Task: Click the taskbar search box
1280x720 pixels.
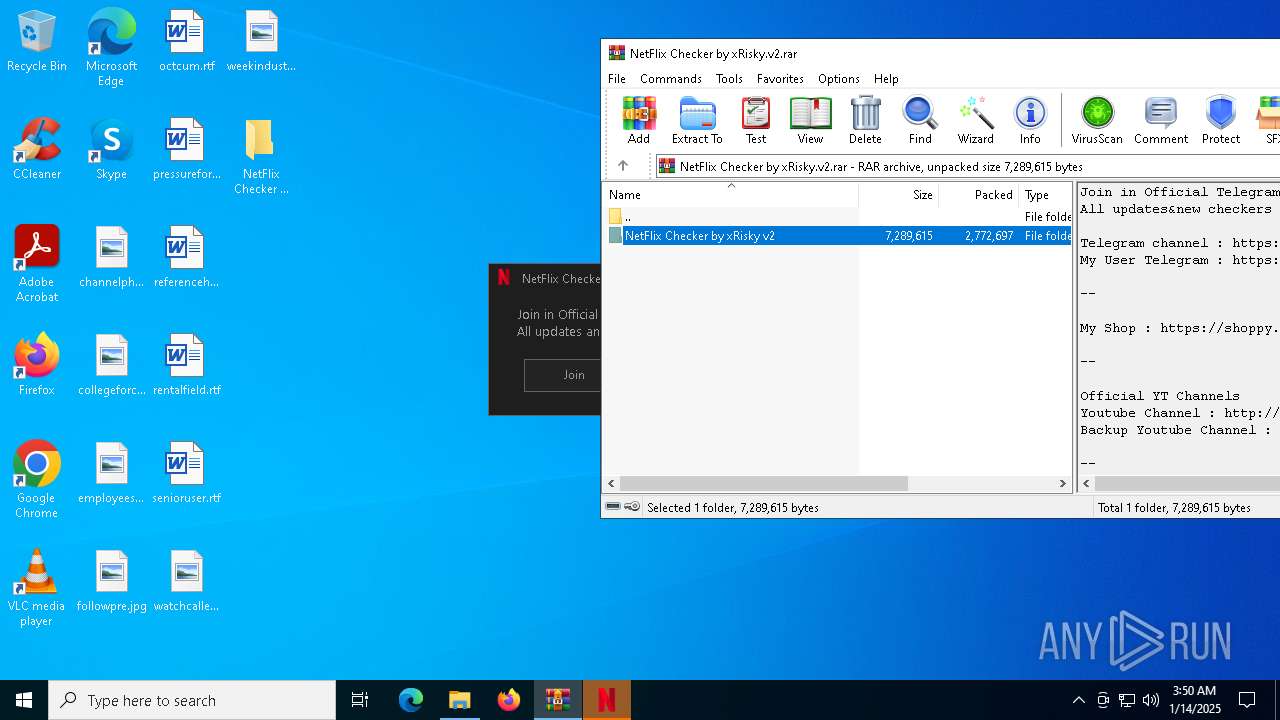Action: point(192,700)
